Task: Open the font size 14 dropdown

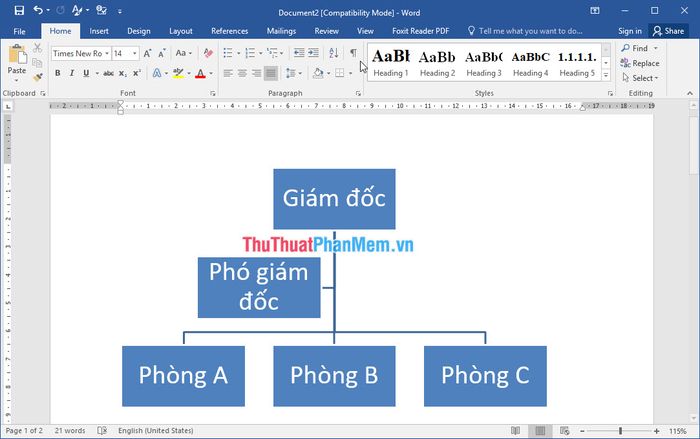Action: tap(134, 53)
